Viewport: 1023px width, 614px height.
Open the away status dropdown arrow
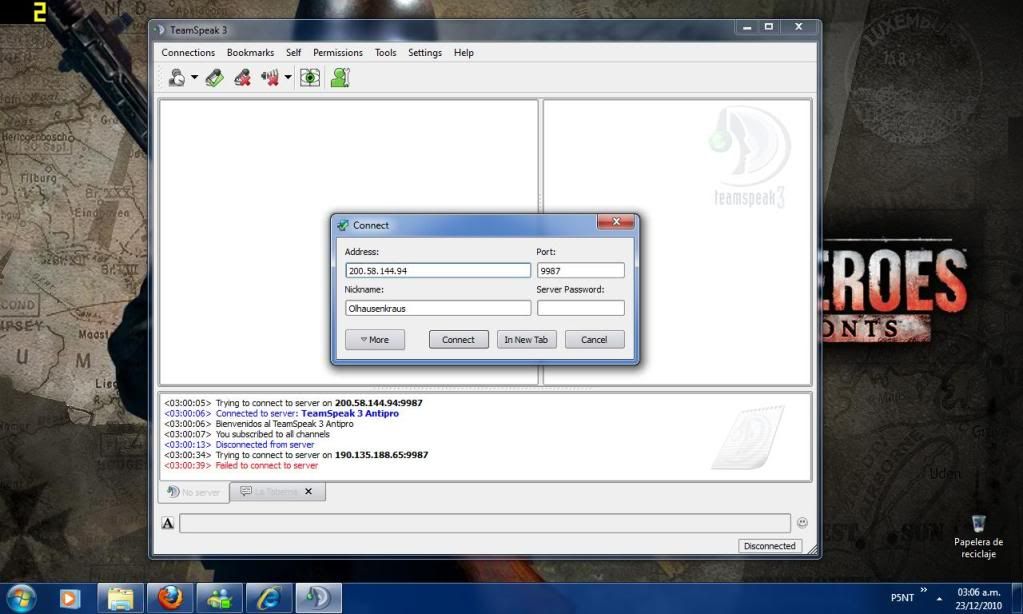[x=194, y=78]
